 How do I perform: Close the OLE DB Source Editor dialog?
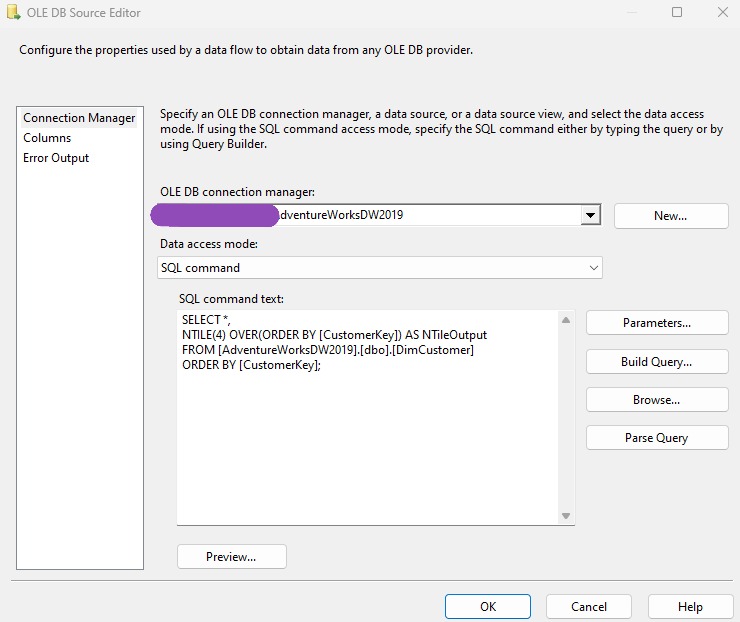point(722,13)
